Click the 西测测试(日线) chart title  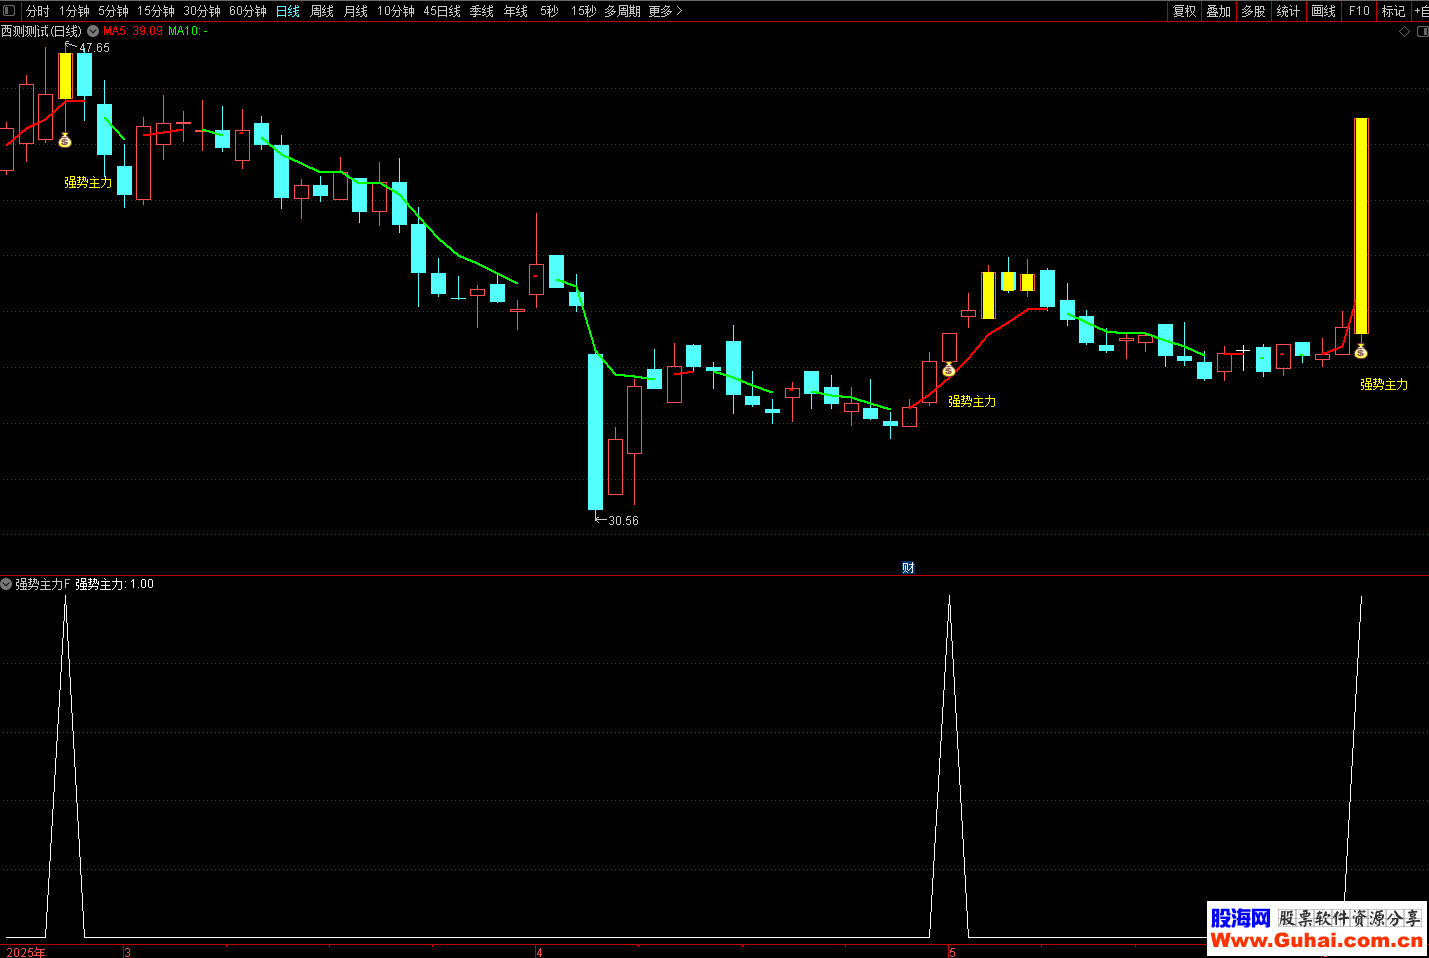coord(41,31)
